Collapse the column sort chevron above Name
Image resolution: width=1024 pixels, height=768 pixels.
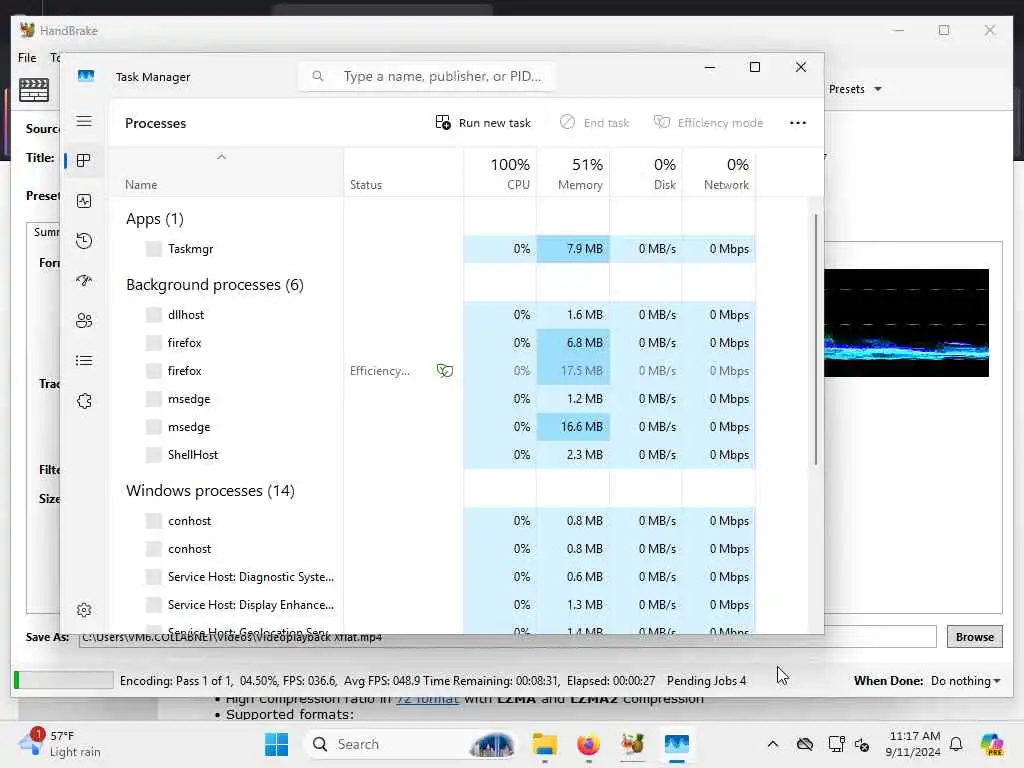tap(221, 157)
